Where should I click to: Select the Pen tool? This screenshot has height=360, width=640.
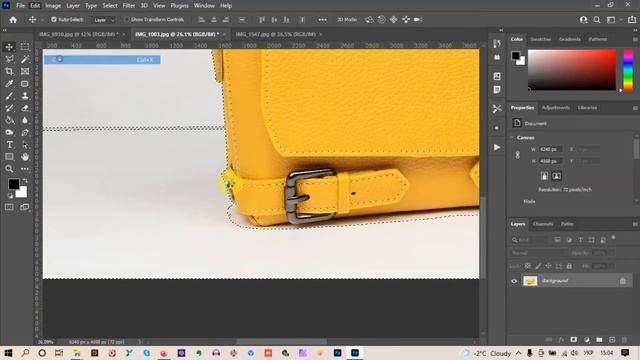tap(25, 133)
